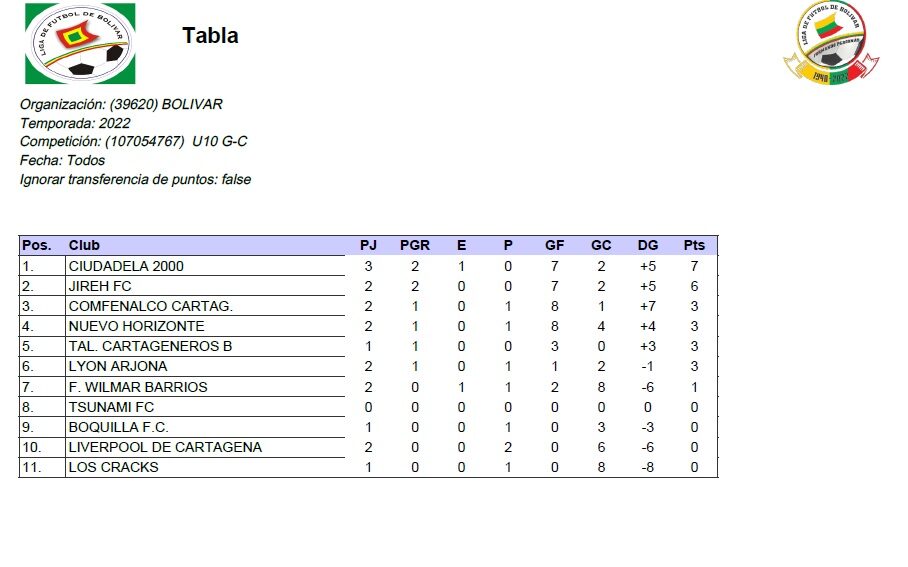Click the Club column header
This screenshot has width=908, height=567.
click(x=84, y=245)
